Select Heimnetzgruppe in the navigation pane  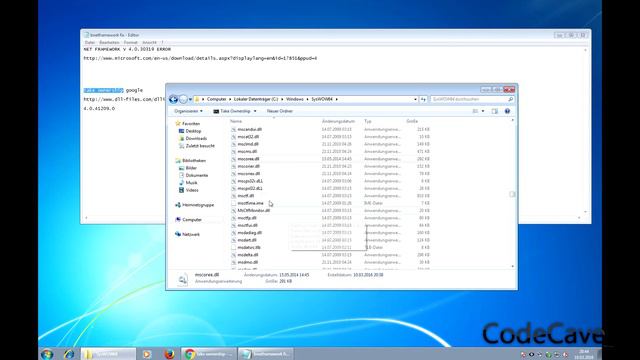[198, 205]
